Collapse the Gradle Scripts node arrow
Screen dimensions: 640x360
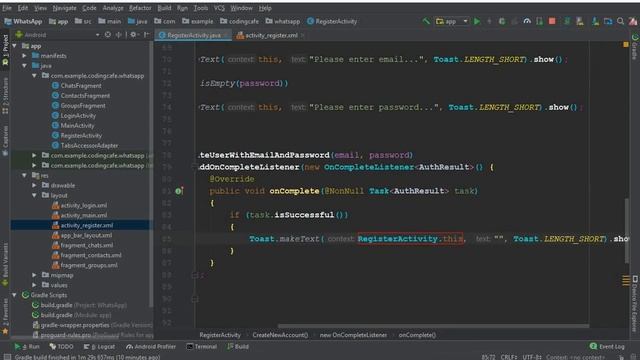coord(15,295)
